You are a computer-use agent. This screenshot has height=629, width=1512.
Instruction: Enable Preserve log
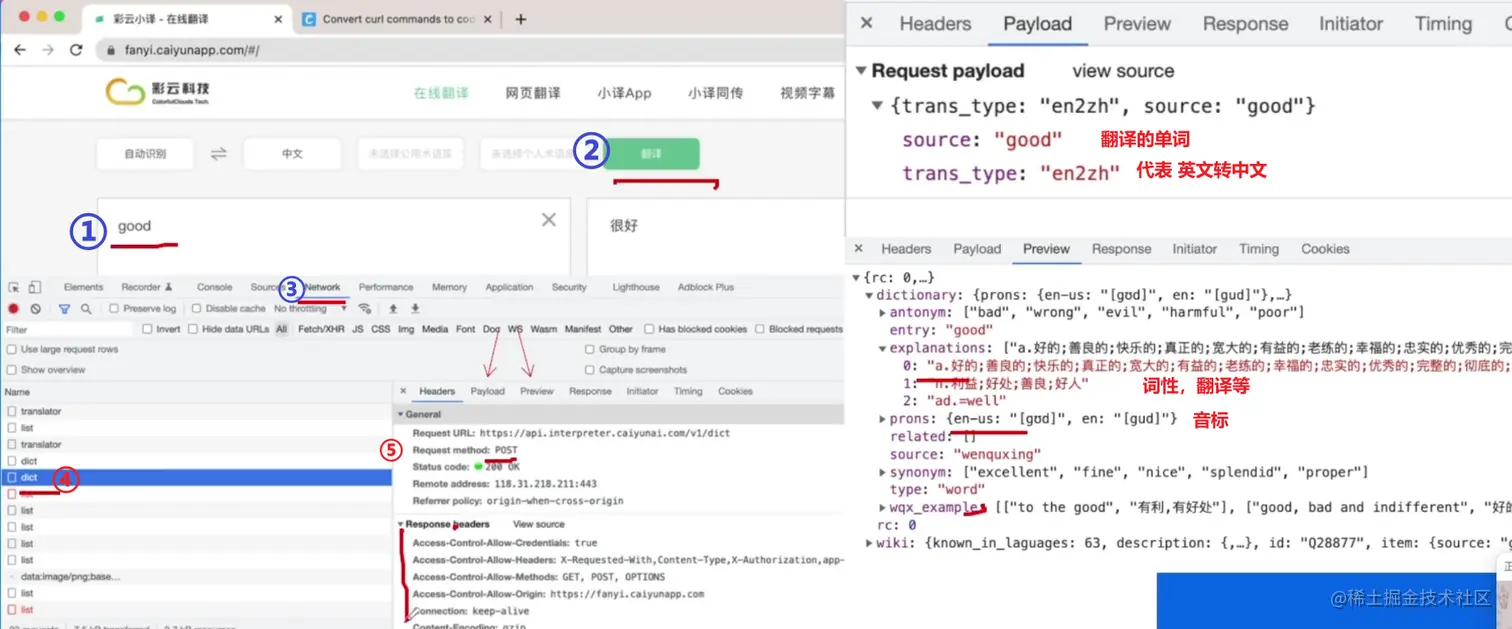[x=114, y=309]
